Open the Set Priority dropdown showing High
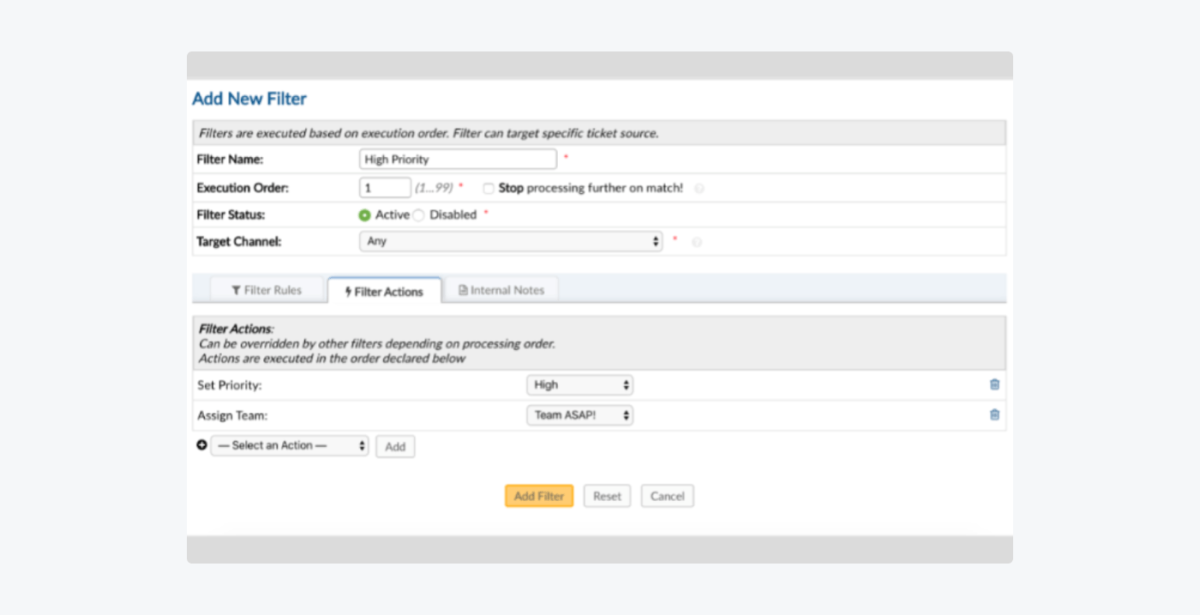Screen dimensions: 1200x615 click(x=580, y=385)
